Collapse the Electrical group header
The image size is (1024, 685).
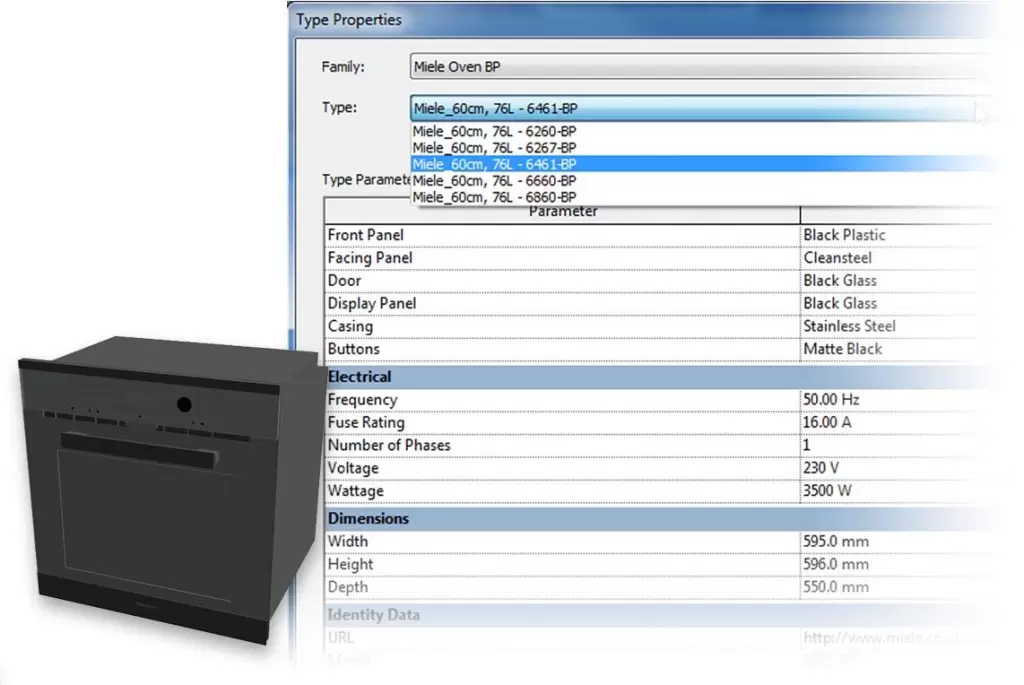360,377
